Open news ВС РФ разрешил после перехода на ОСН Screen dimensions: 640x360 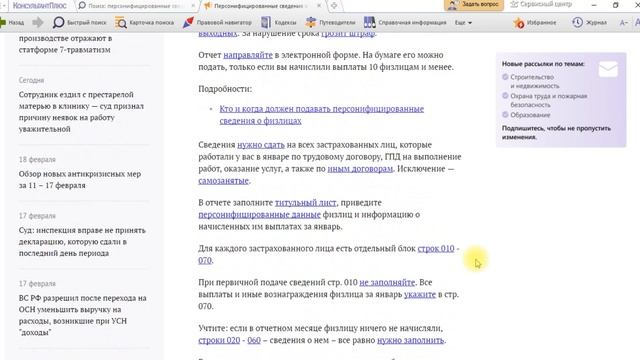click(82, 315)
